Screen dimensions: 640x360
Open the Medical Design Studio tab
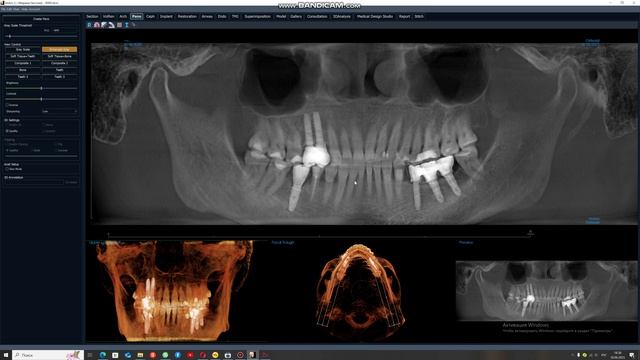point(375,16)
